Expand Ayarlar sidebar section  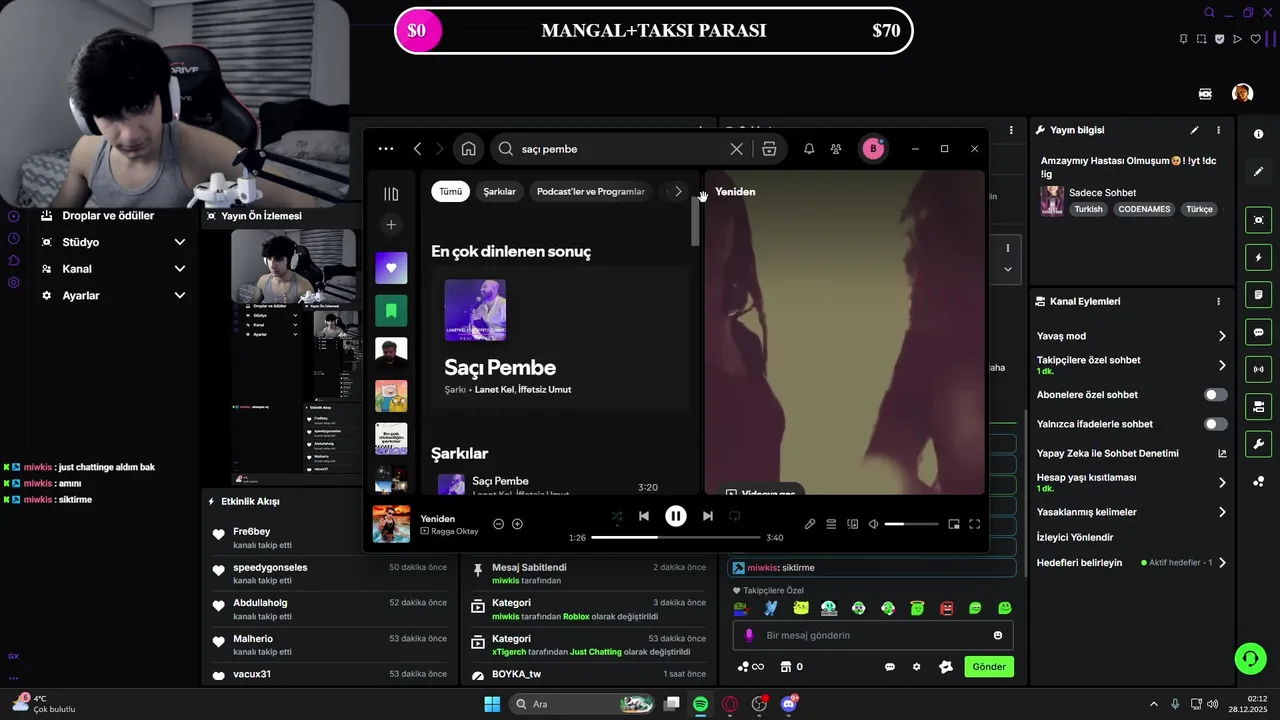tap(113, 296)
